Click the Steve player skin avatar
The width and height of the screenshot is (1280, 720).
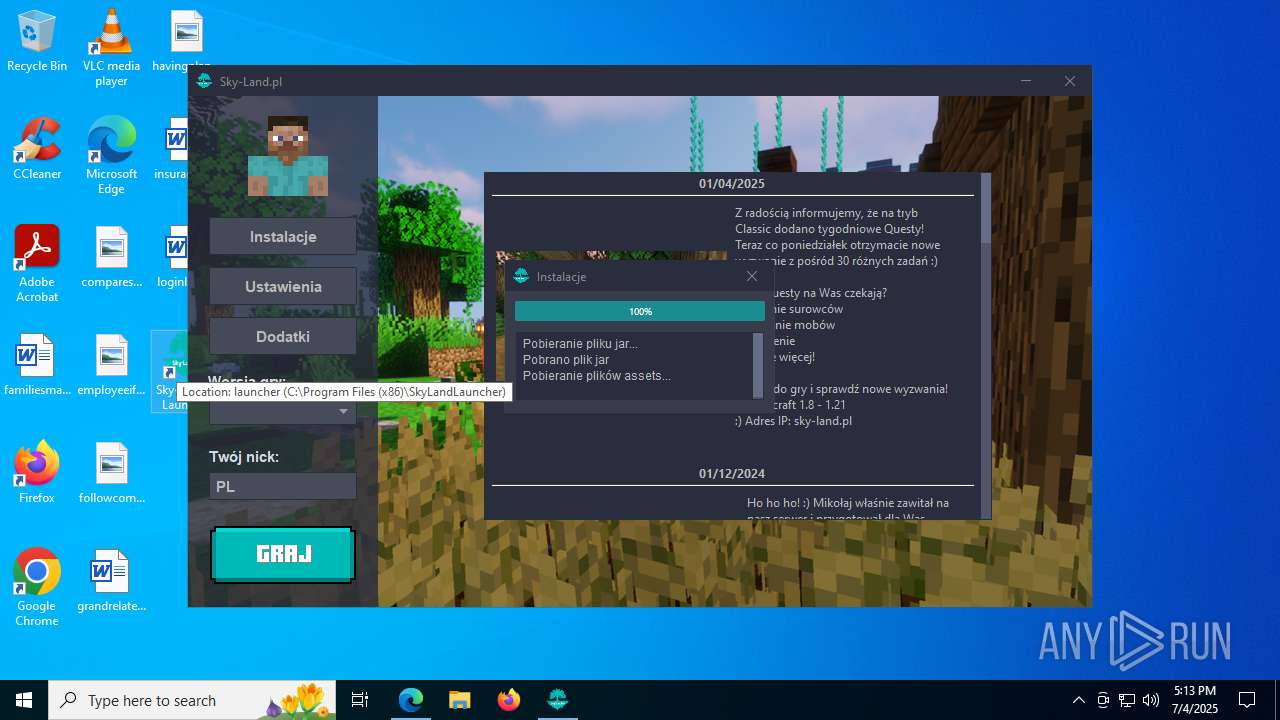[288, 156]
